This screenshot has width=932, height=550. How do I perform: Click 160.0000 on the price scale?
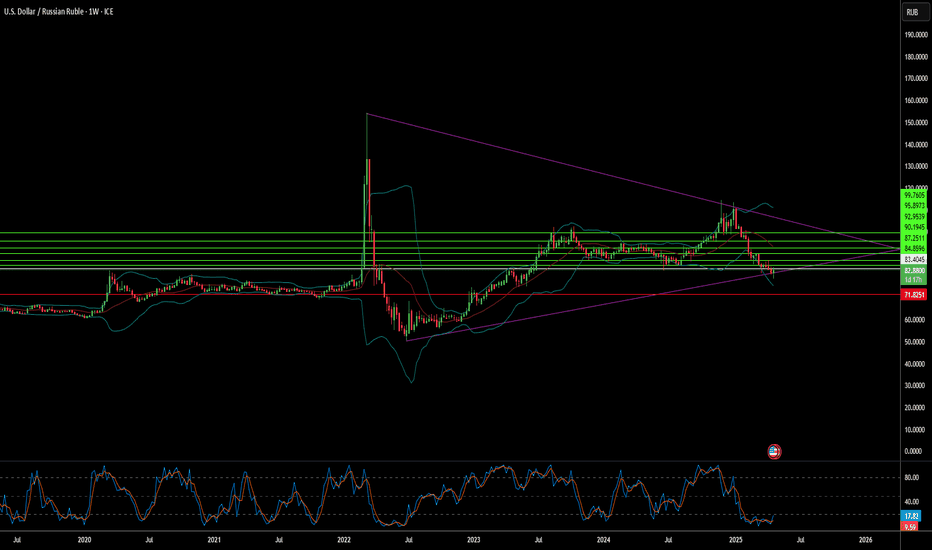(915, 100)
